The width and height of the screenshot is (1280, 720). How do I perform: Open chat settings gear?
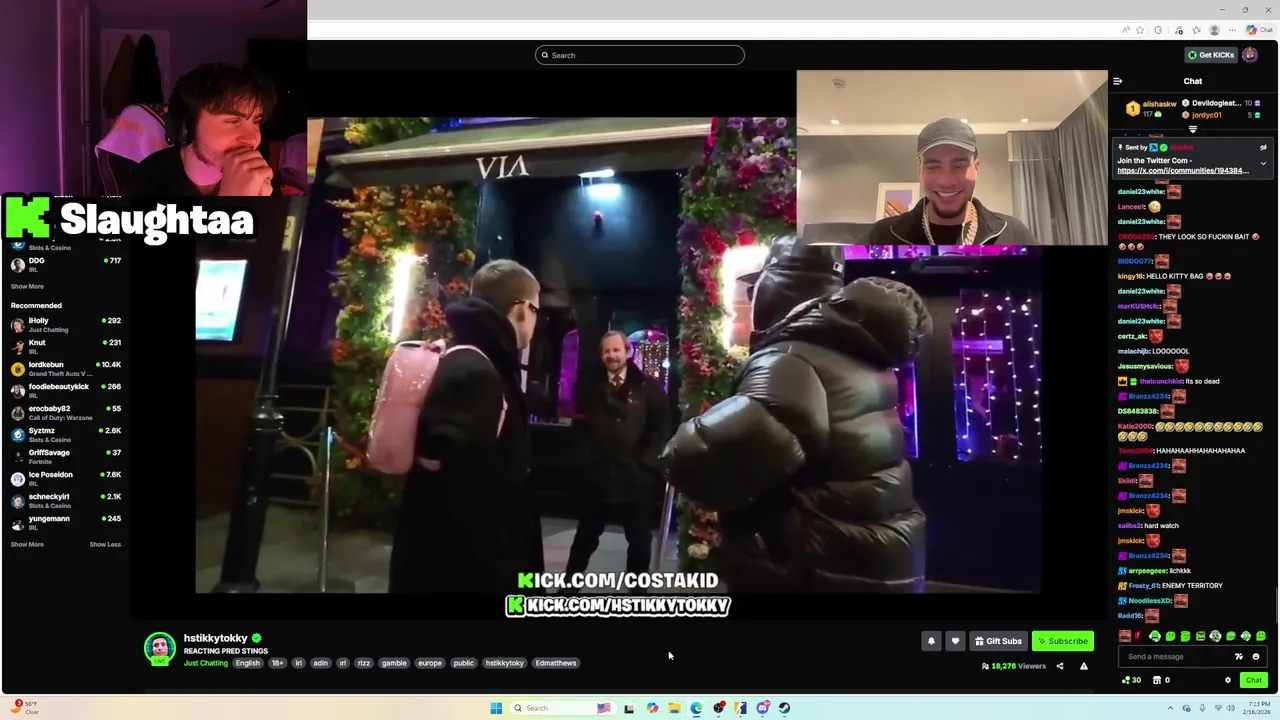point(1228,680)
